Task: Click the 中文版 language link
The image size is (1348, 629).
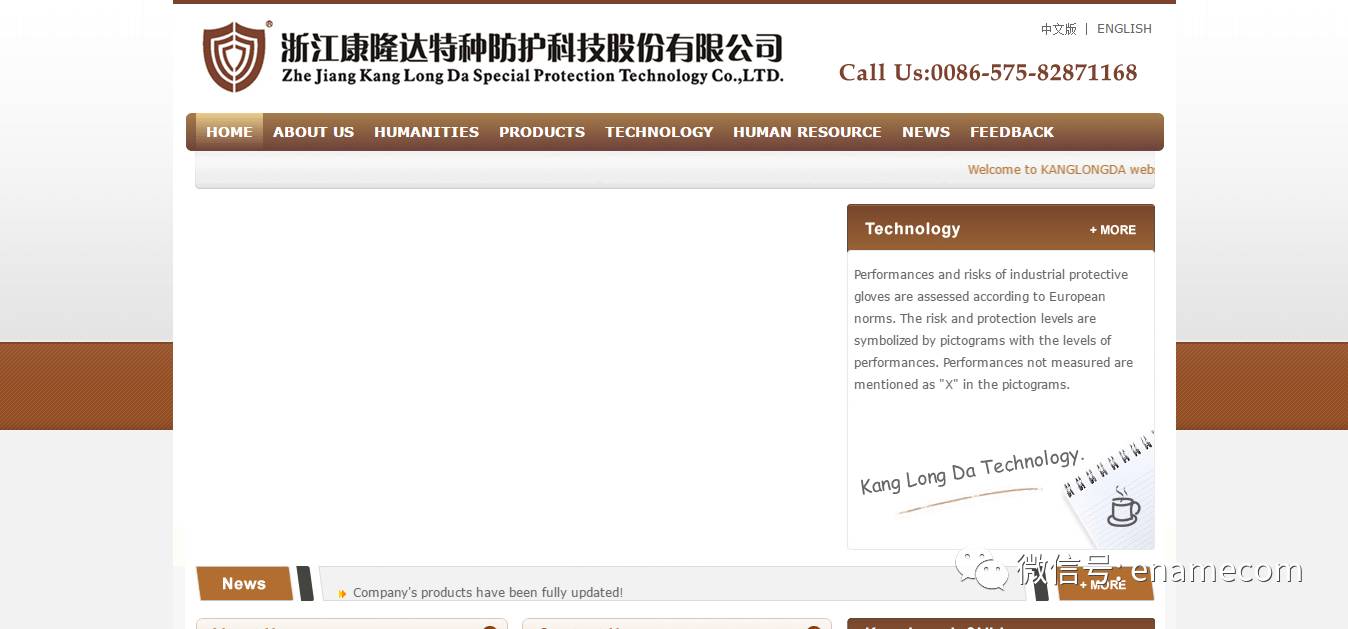Action: point(1059,29)
